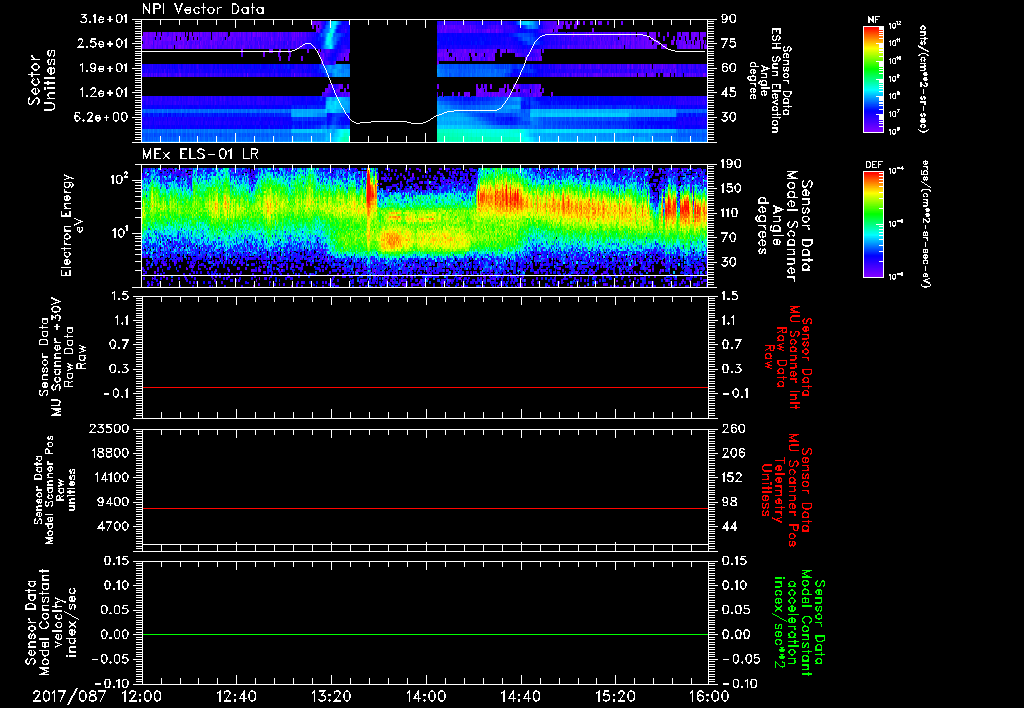
Task: Click the 16:00 time axis label
Action: [x=709, y=696]
